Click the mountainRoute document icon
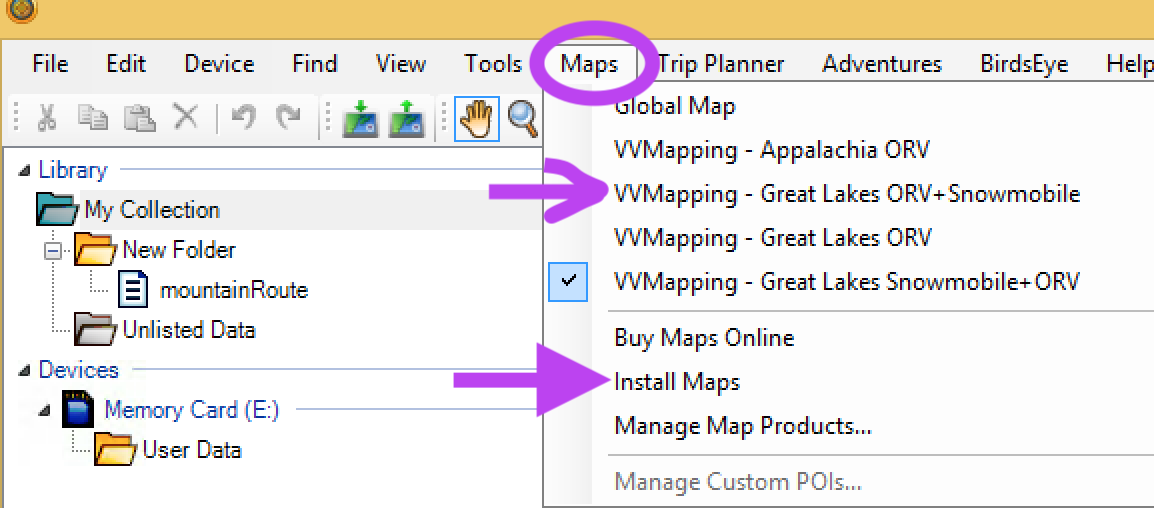The image size is (1154, 508). pyautogui.click(x=133, y=289)
